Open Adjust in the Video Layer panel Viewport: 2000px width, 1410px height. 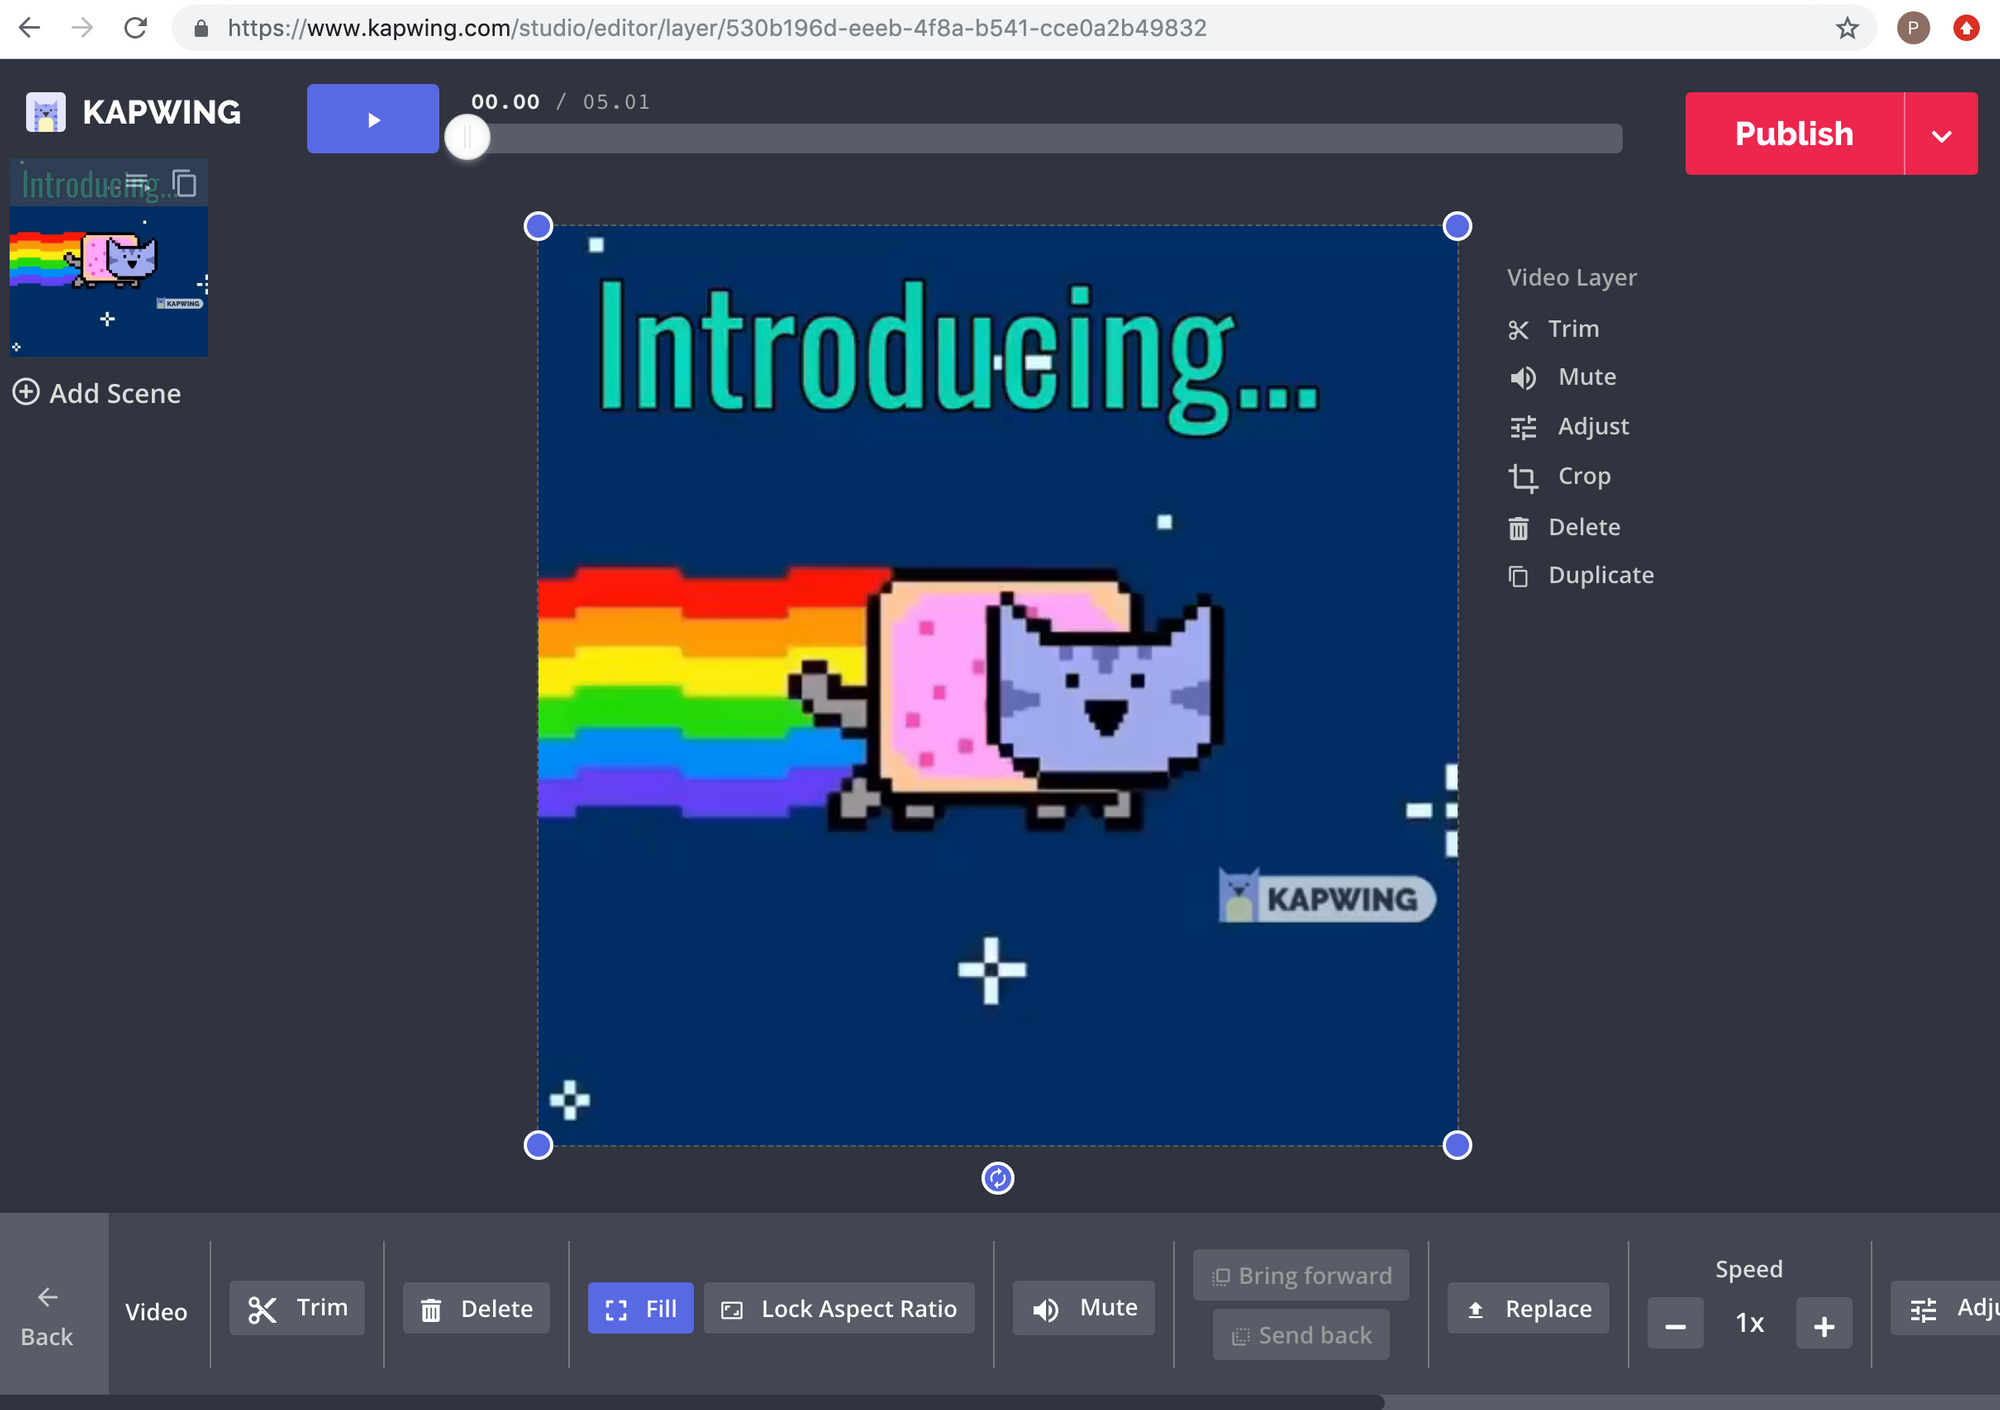coord(1592,426)
